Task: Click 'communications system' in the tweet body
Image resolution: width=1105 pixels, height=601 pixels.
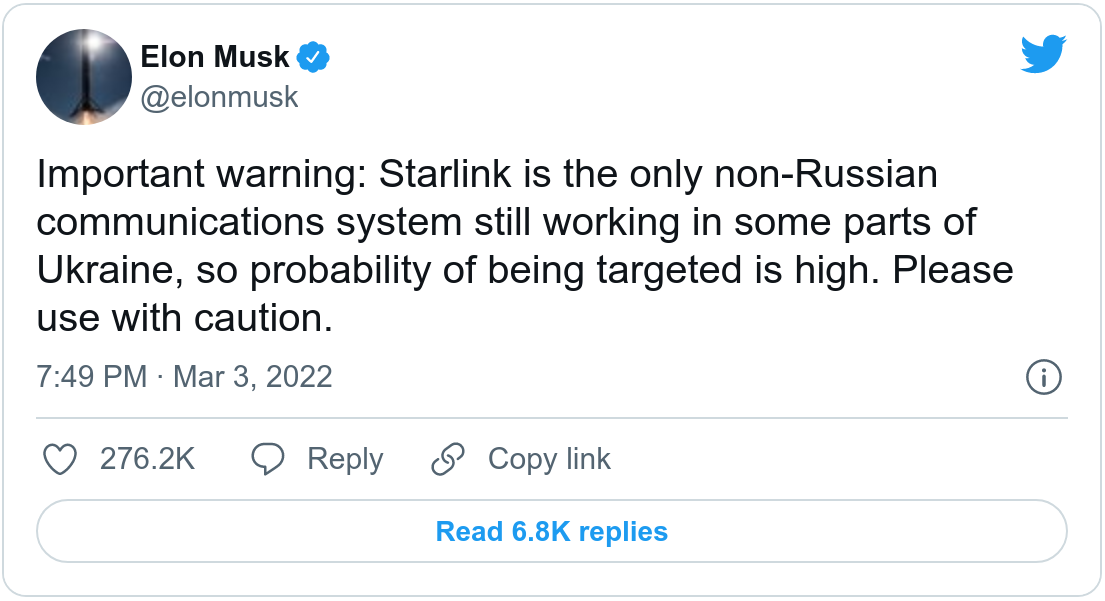Action: pos(249,223)
